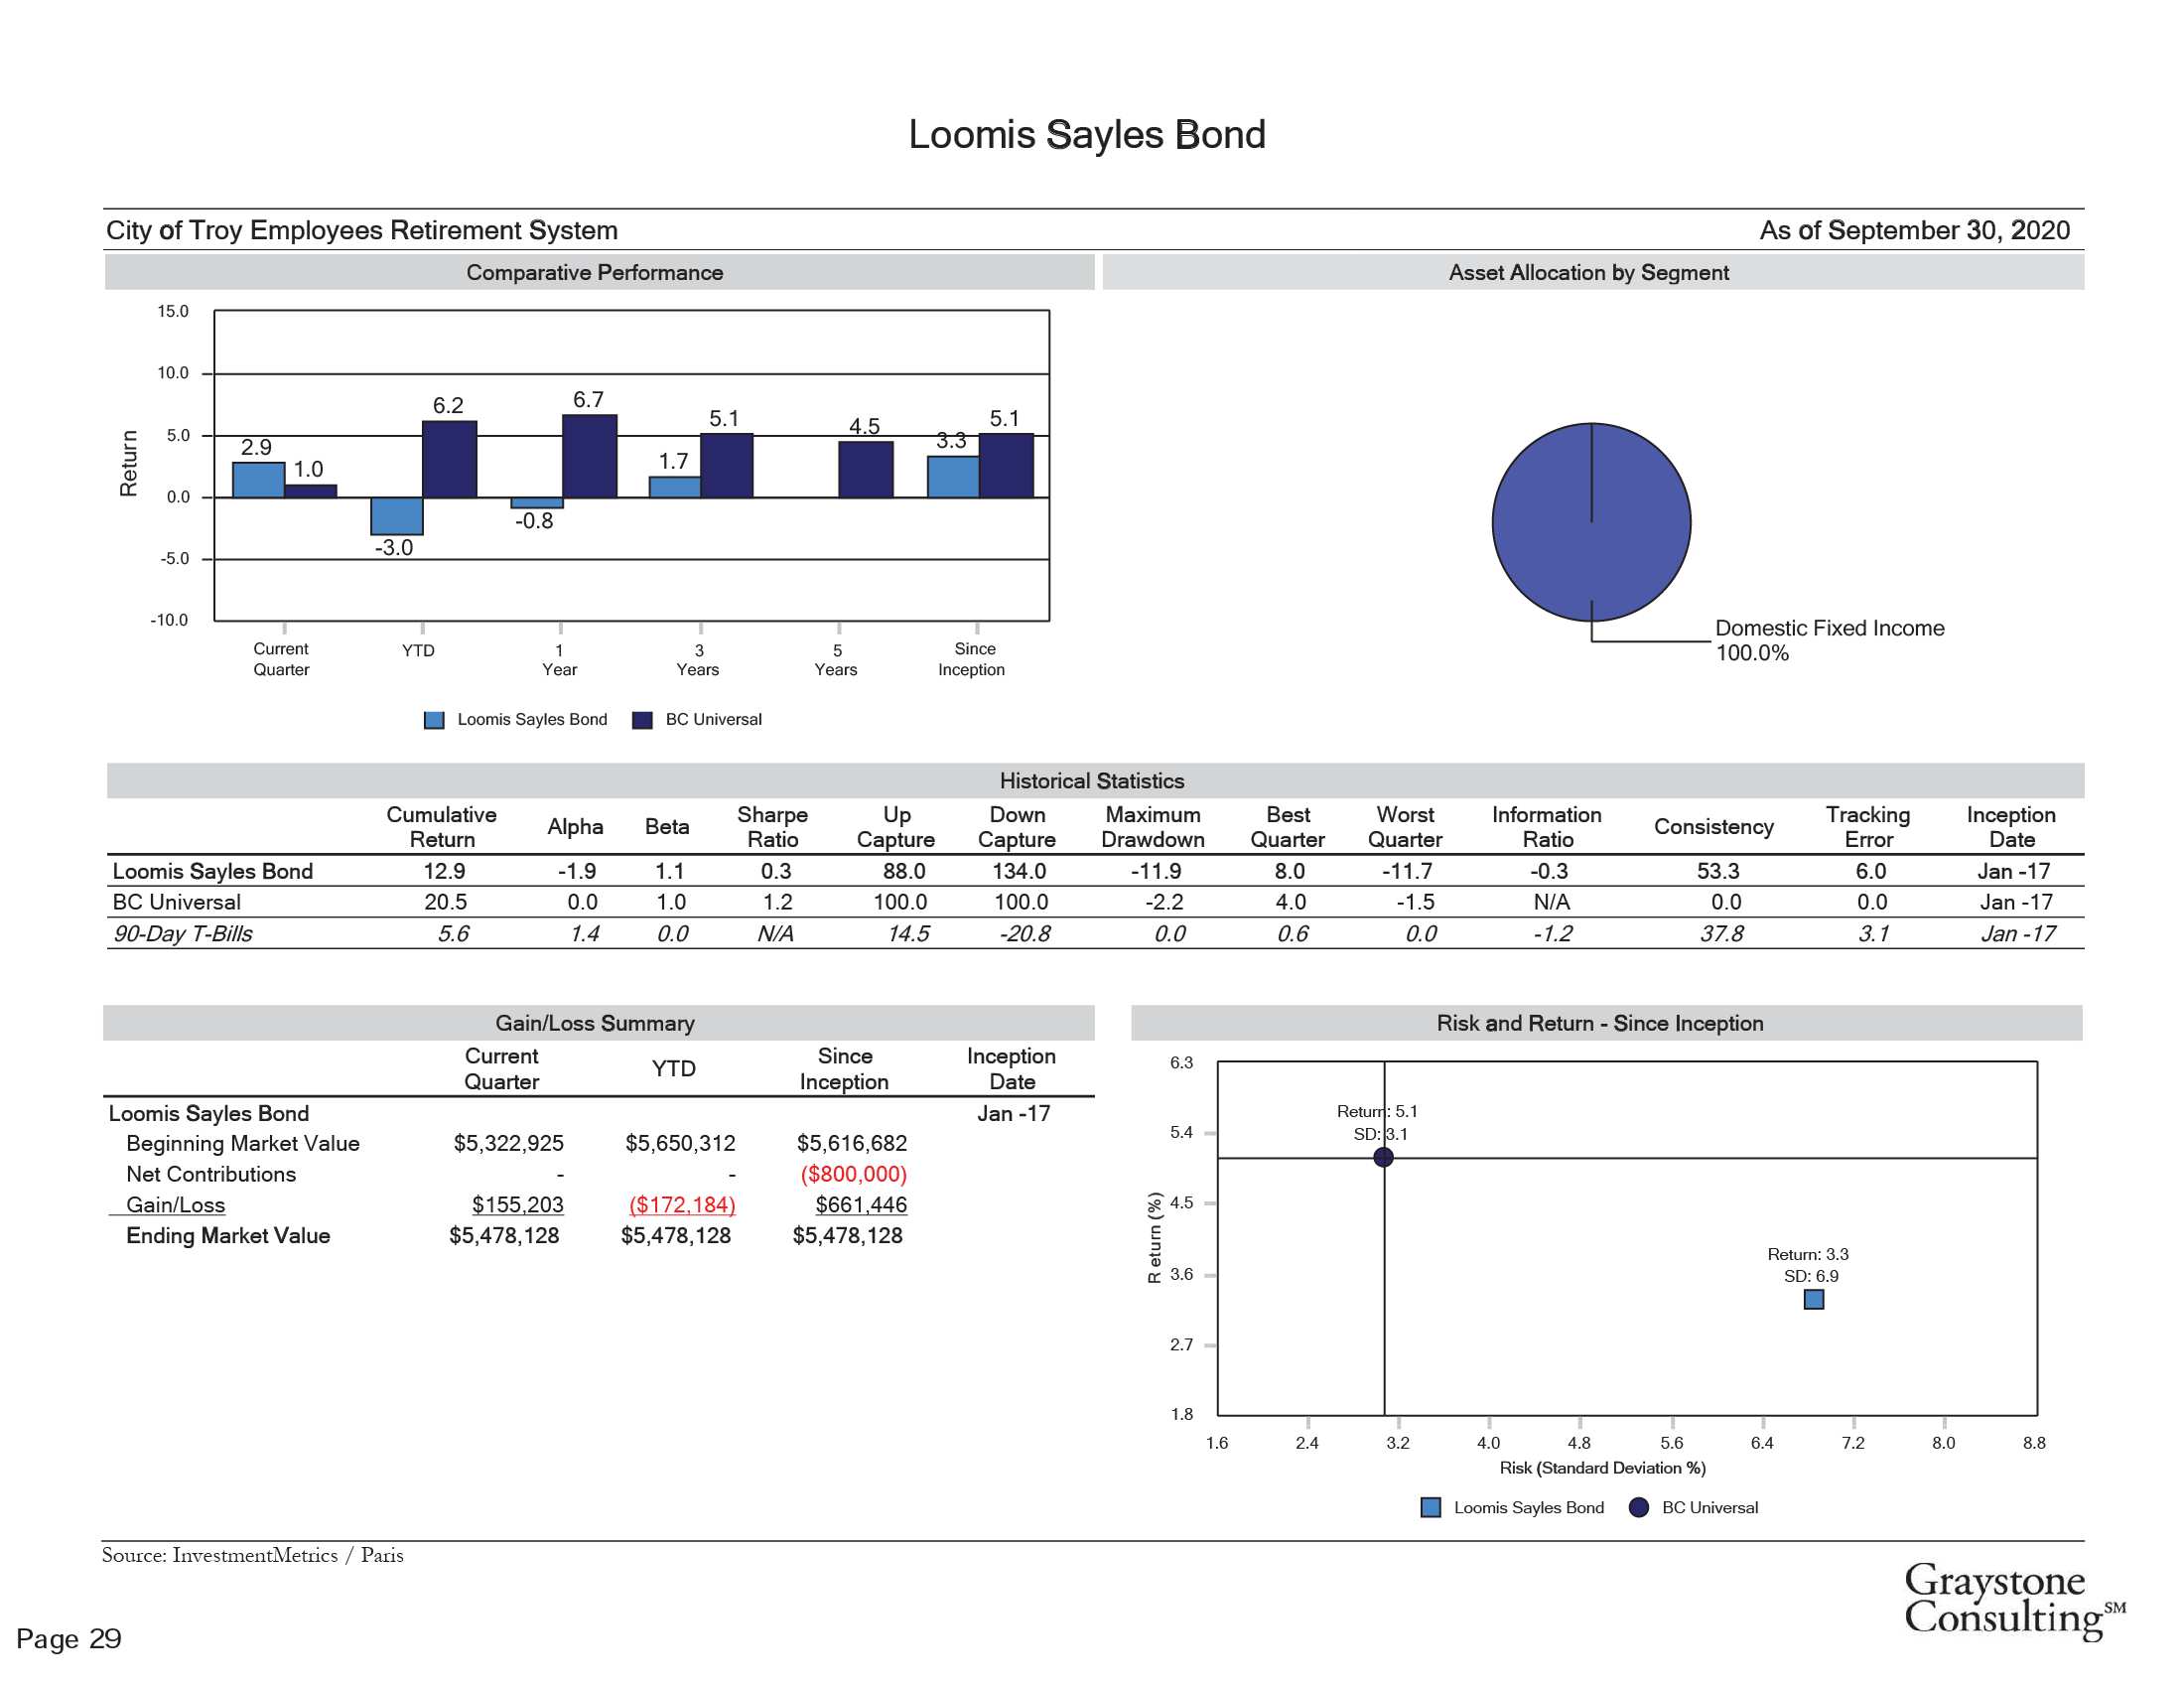The image size is (2184, 1688).
Task: Click the Loomis Sayles Bond page title
Action: [x=1087, y=135]
